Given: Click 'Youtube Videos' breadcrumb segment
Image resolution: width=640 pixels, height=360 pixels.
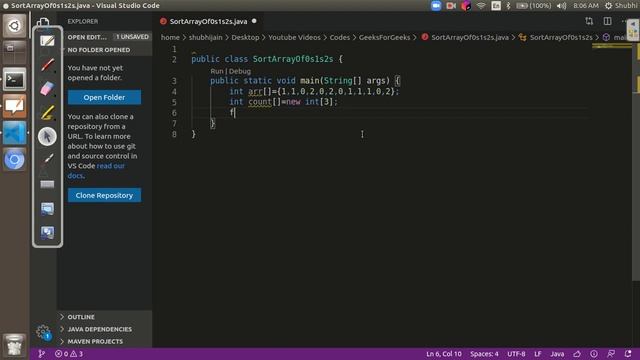Looking at the screenshot, I should (294, 37).
